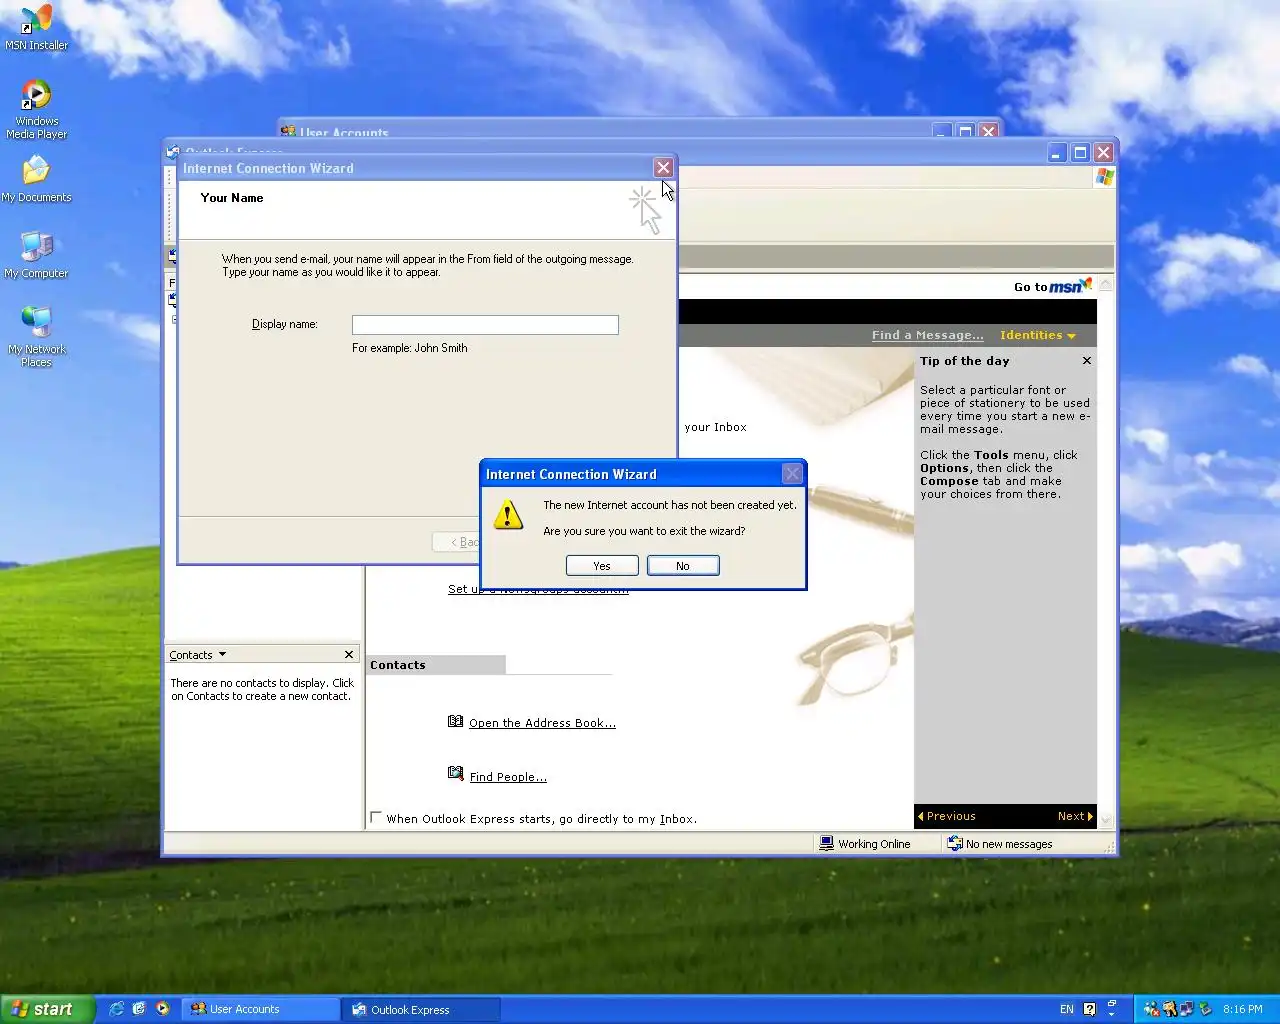Click the Display name input field
Viewport: 1280px width, 1024px height.
485,324
